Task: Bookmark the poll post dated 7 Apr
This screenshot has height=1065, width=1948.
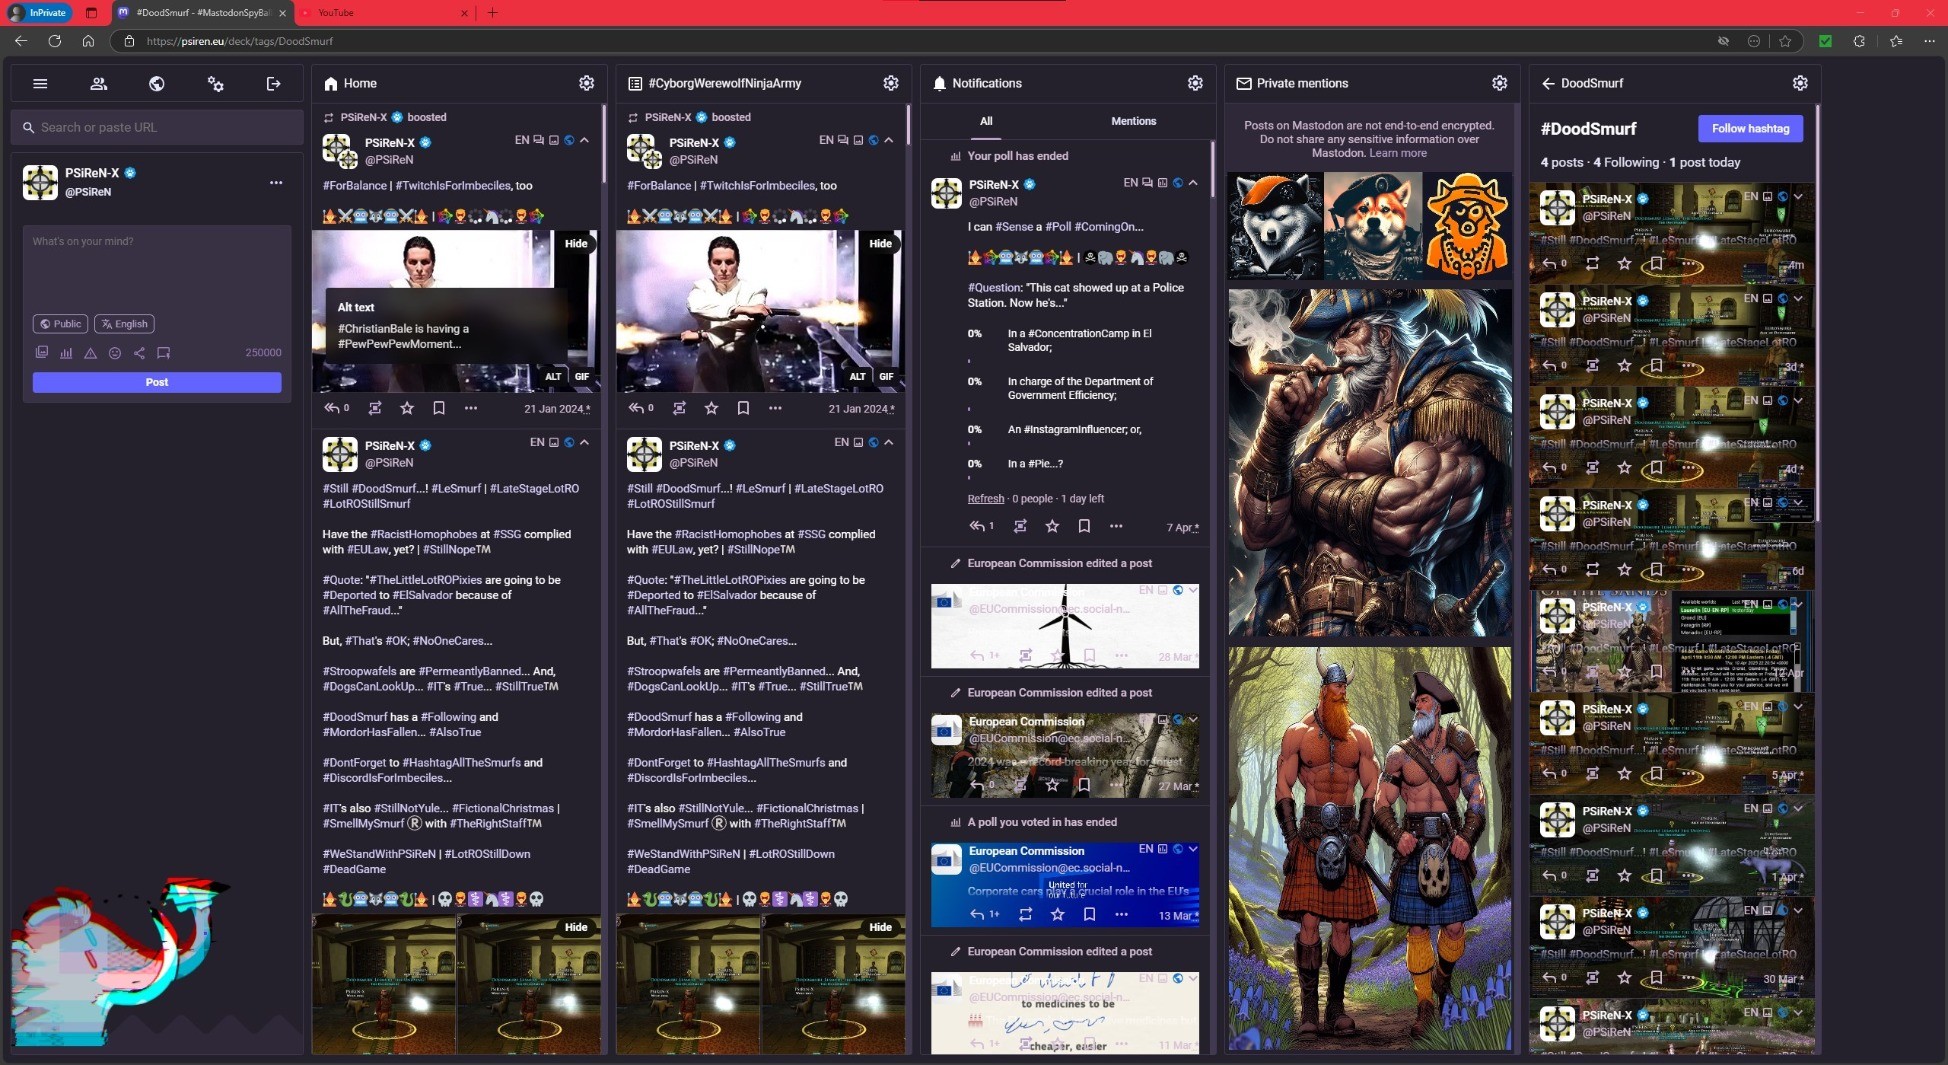Action: (1084, 526)
